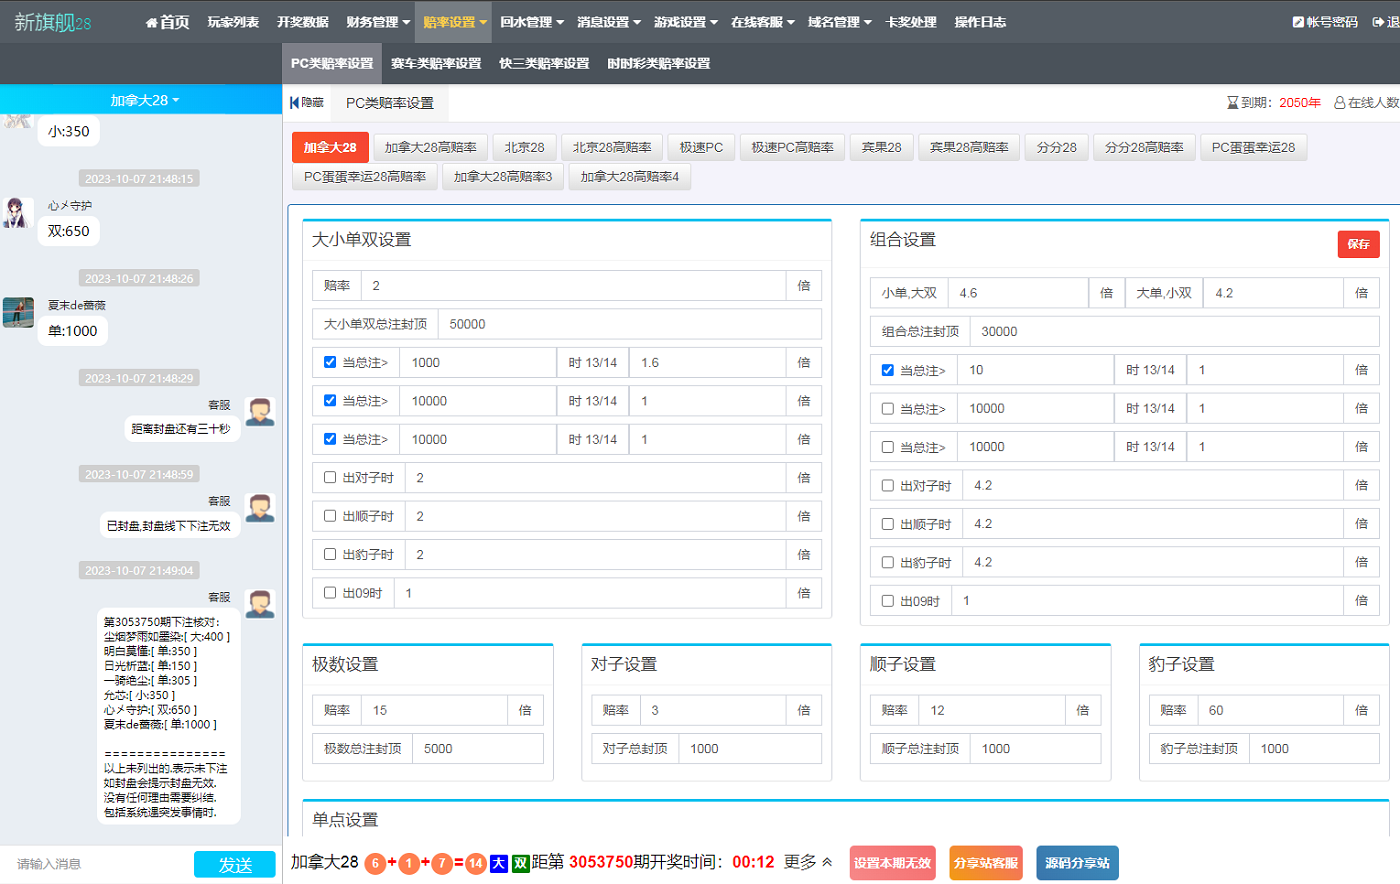Click the logout icon in the top-right corner

(1378, 22)
